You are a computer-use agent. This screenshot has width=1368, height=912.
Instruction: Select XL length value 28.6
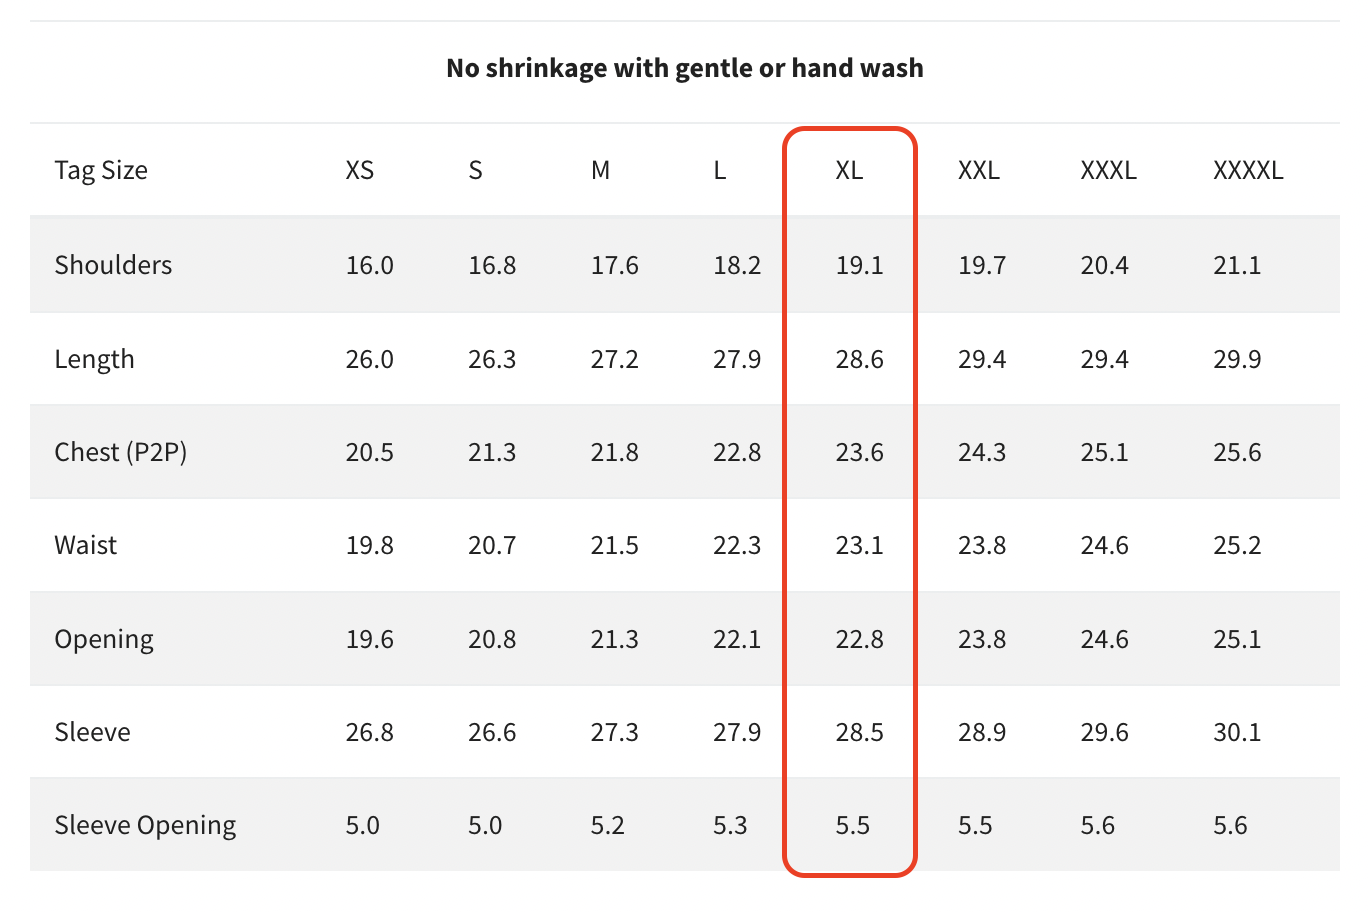[x=859, y=359]
